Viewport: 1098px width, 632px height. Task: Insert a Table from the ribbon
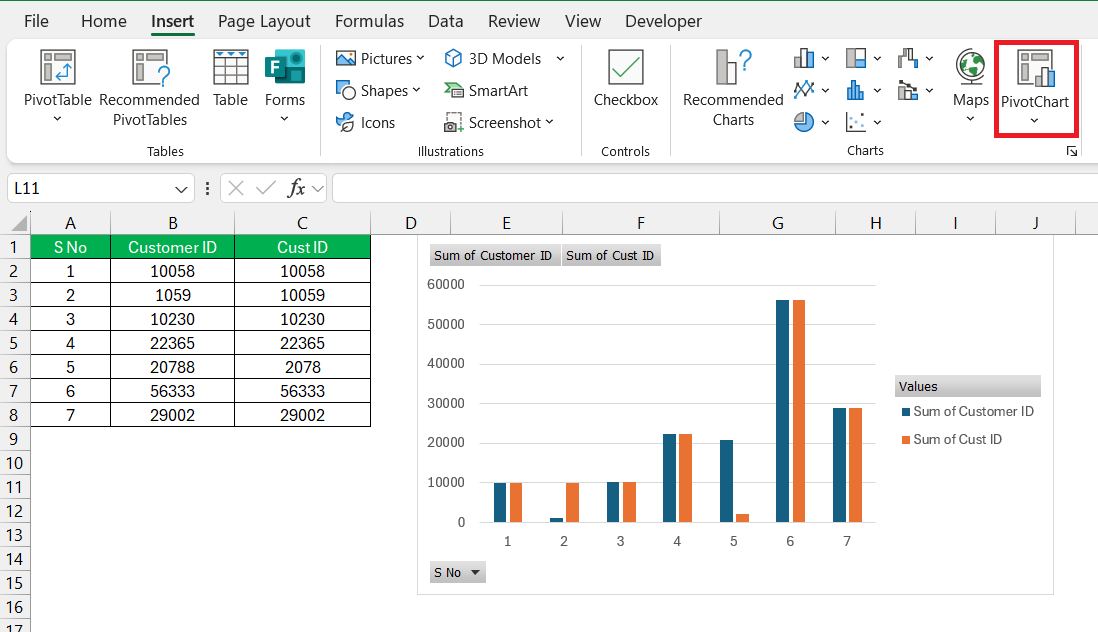230,78
